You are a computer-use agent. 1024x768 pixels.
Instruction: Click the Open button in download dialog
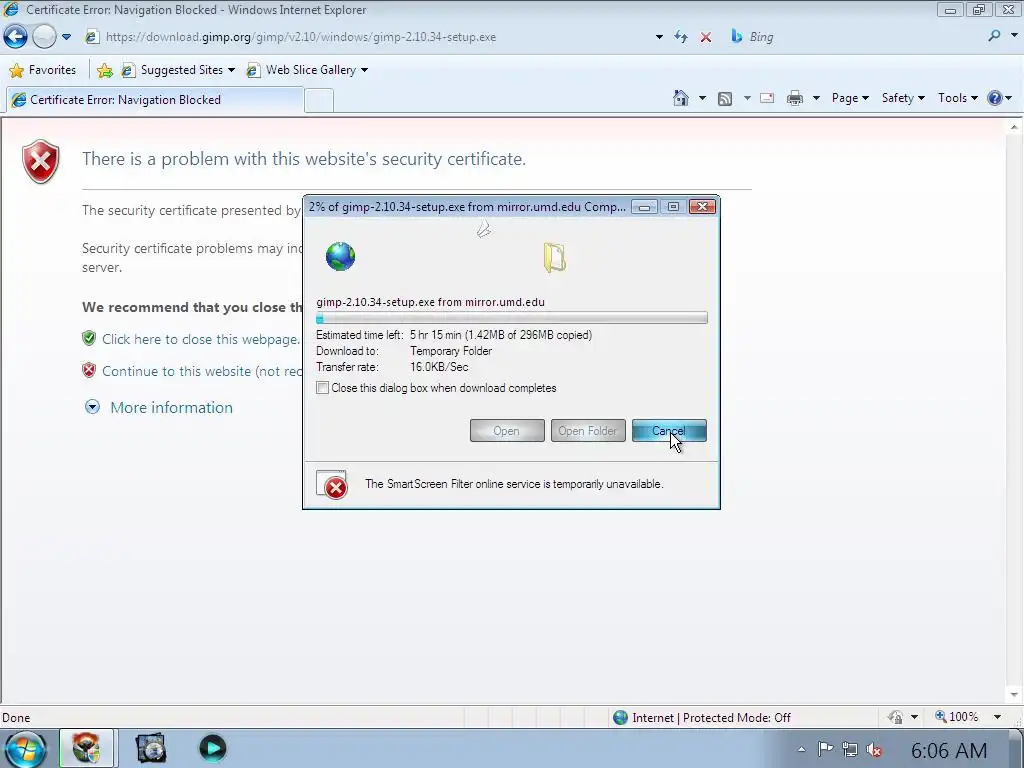tap(507, 431)
